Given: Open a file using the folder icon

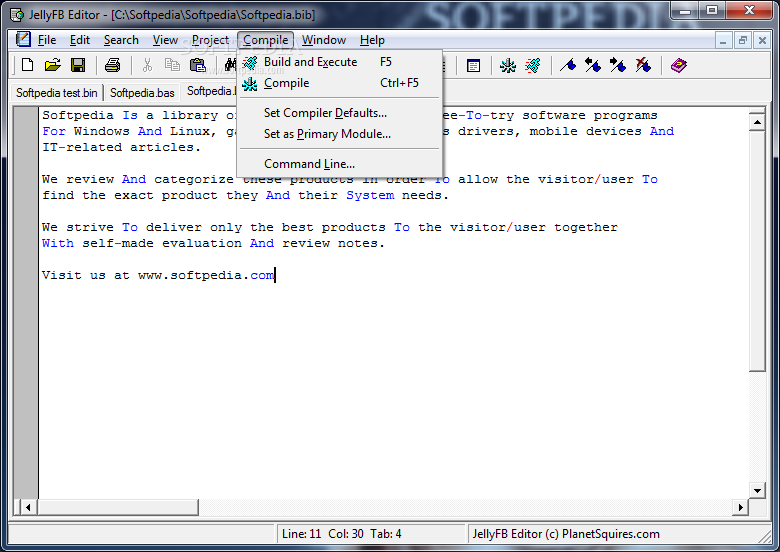Looking at the screenshot, I should coord(53,65).
